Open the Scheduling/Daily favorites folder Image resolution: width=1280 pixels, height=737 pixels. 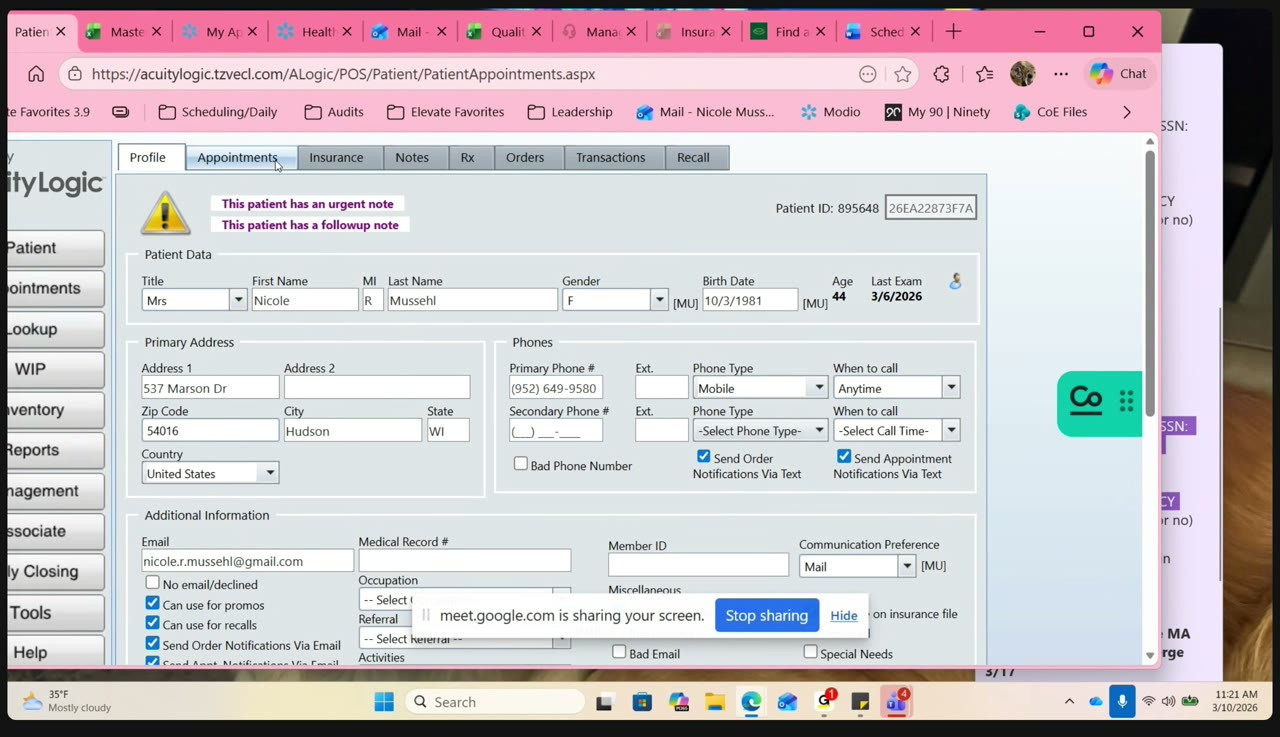click(x=218, y=112)
